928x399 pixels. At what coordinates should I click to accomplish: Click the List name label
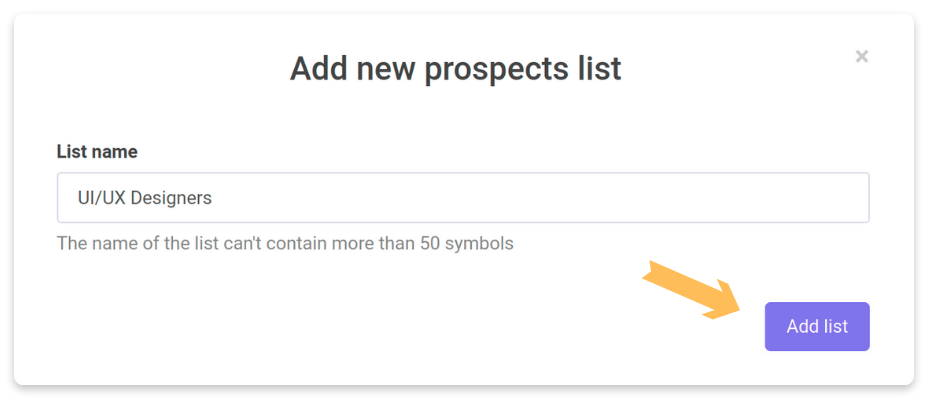97,152
